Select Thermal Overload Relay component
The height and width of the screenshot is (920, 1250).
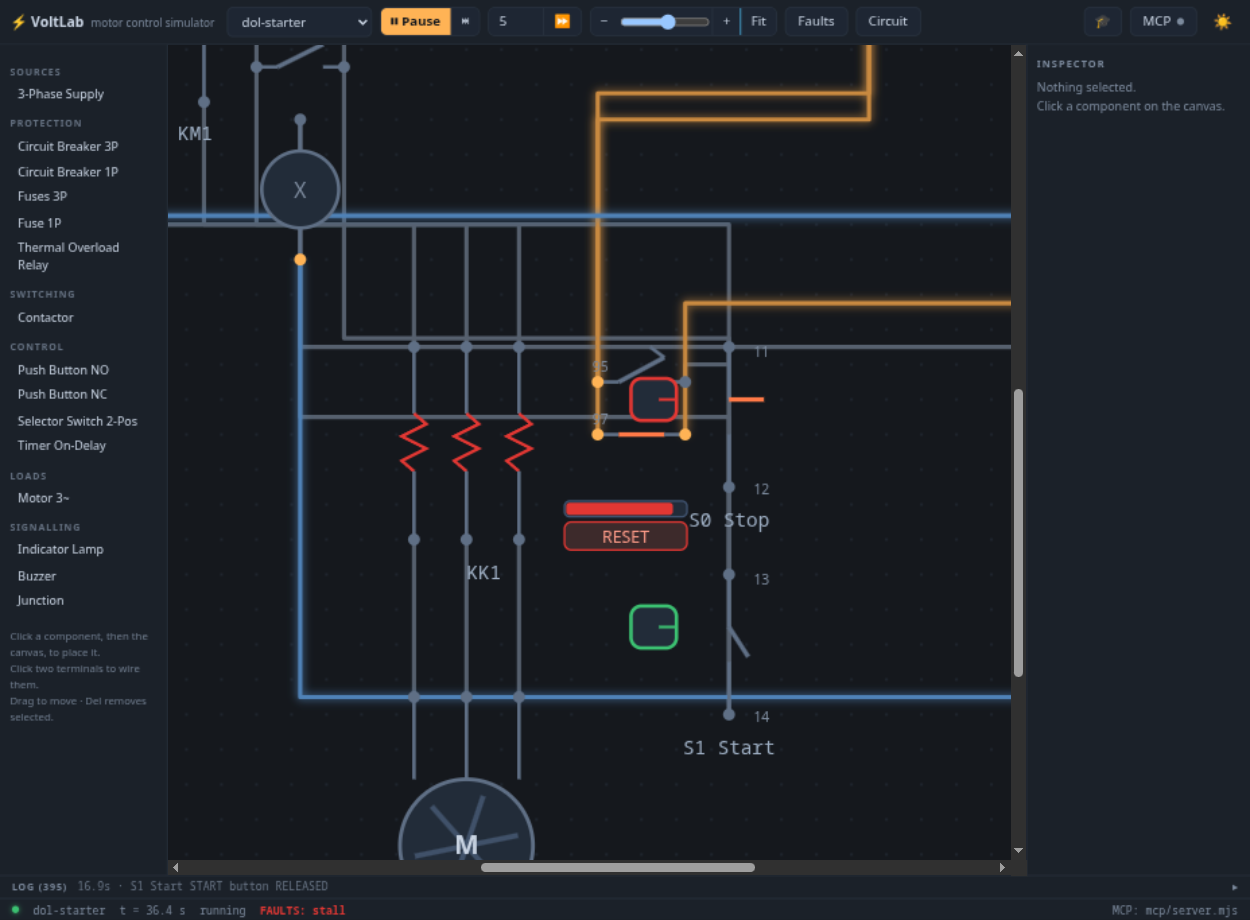[x=68, y=256]
